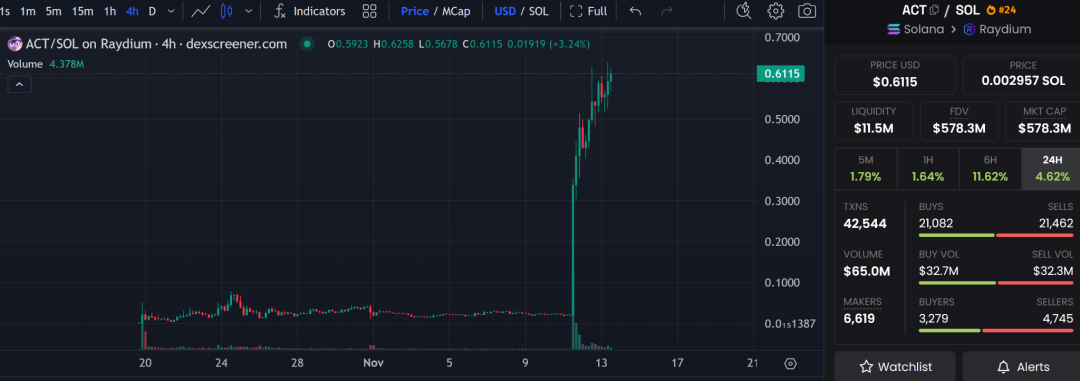Screen dimensions: 1080x381
Task: Open chart settings gear
Action: pyautogui.click(x=776, y=11)
